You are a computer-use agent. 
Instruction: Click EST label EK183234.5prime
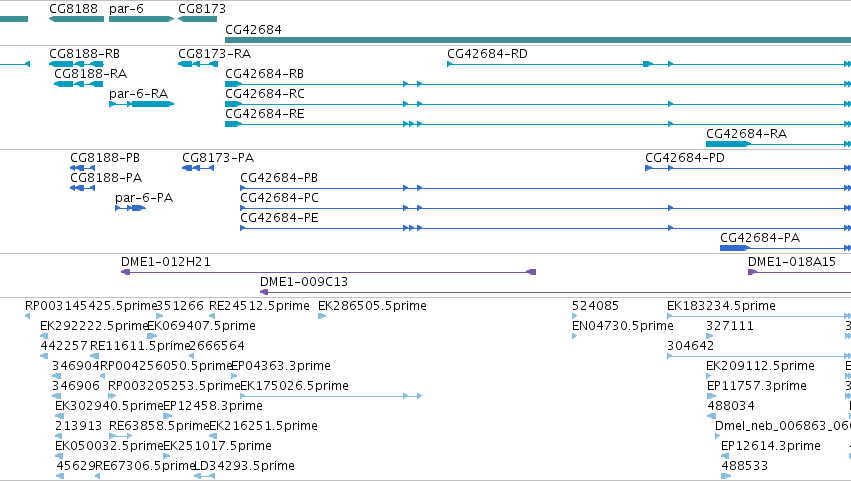point(721,306)
